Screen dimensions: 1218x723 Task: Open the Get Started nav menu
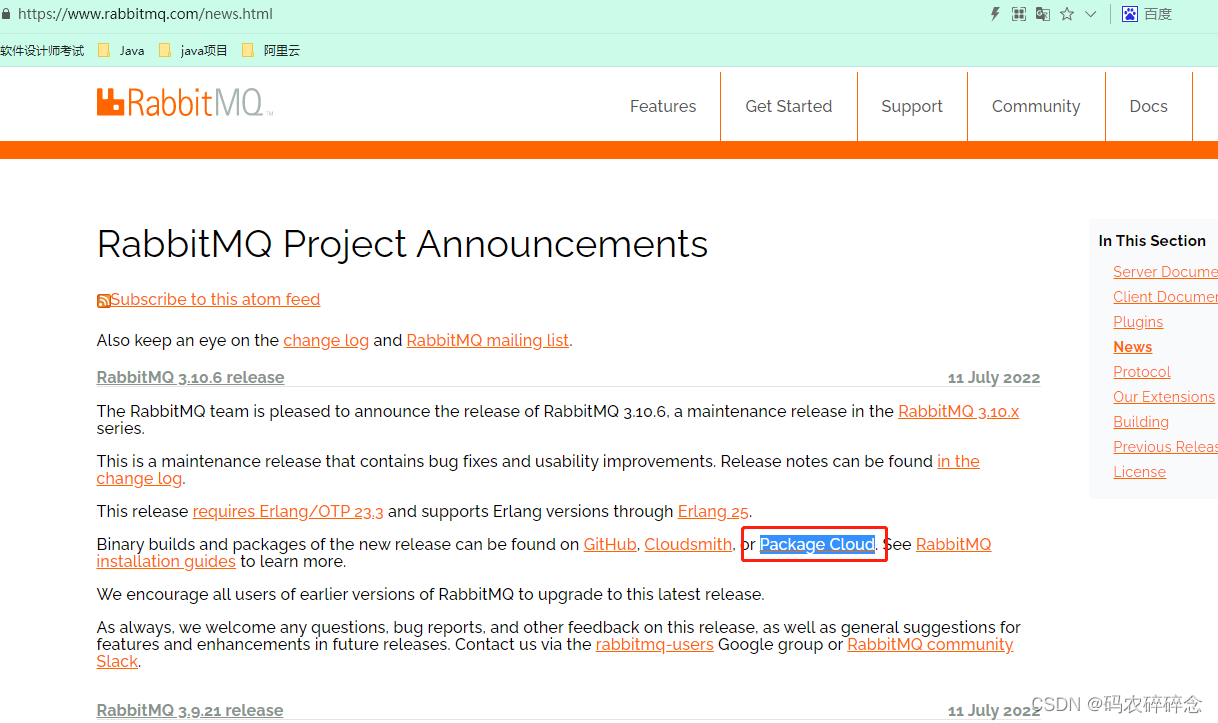click(788, 106)
